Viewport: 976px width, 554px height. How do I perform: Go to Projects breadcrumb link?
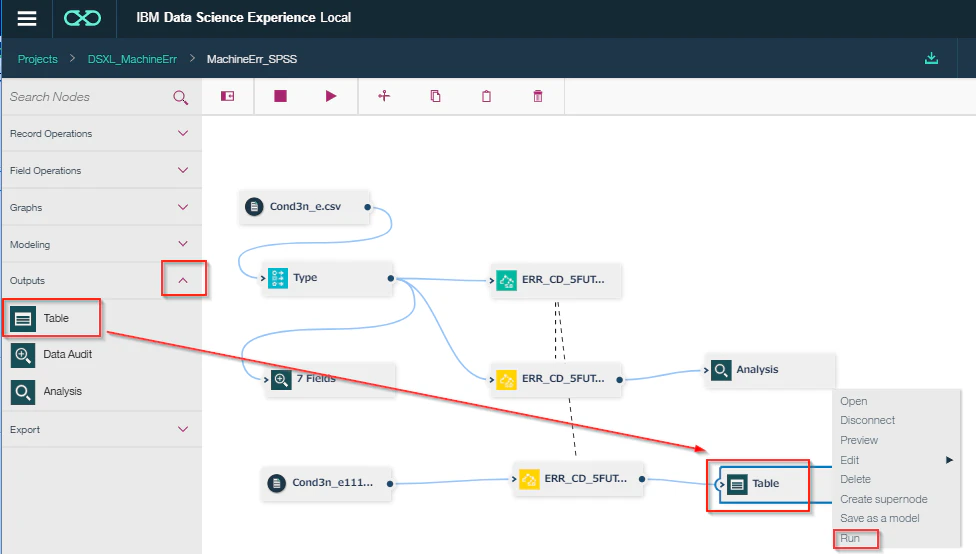37,59
